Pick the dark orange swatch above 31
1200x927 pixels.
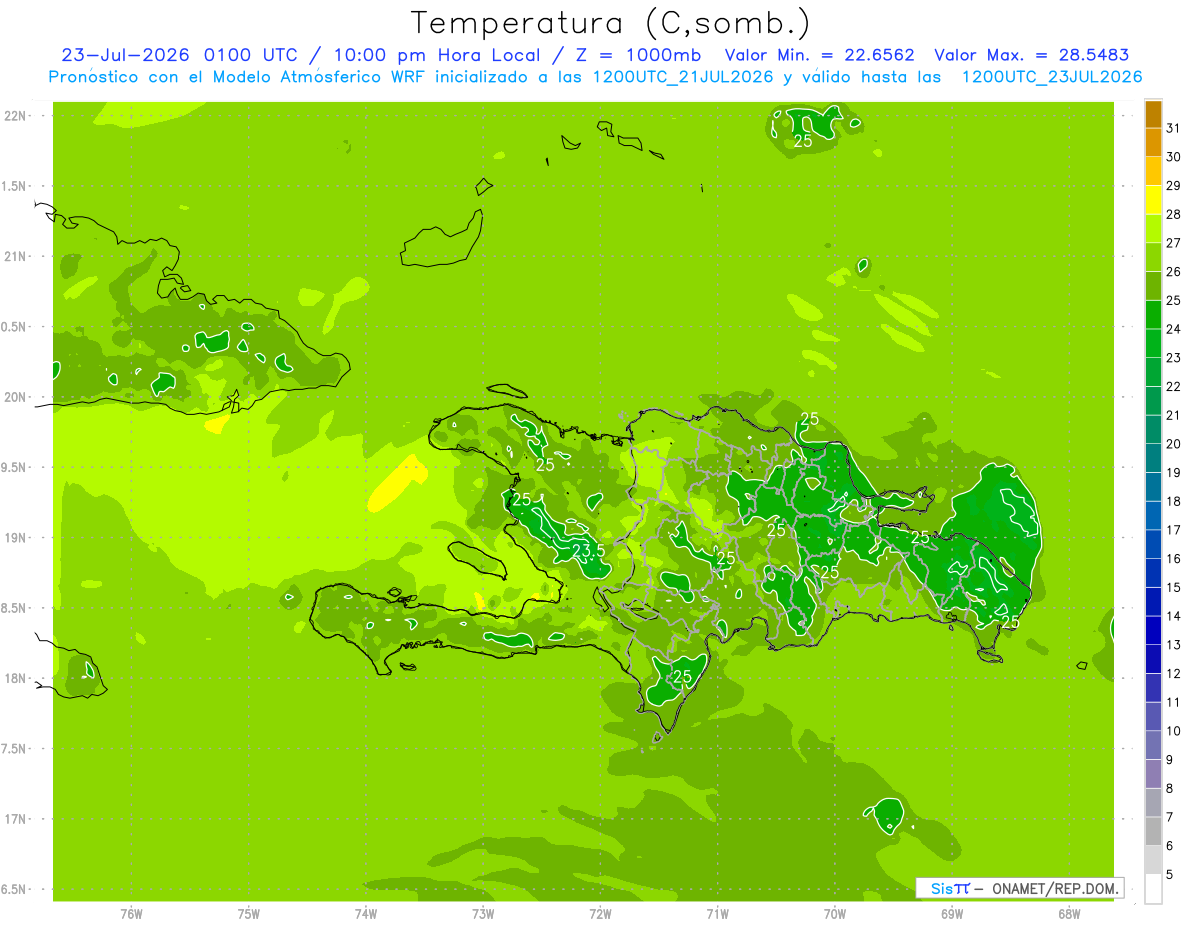coord(1153,114)
